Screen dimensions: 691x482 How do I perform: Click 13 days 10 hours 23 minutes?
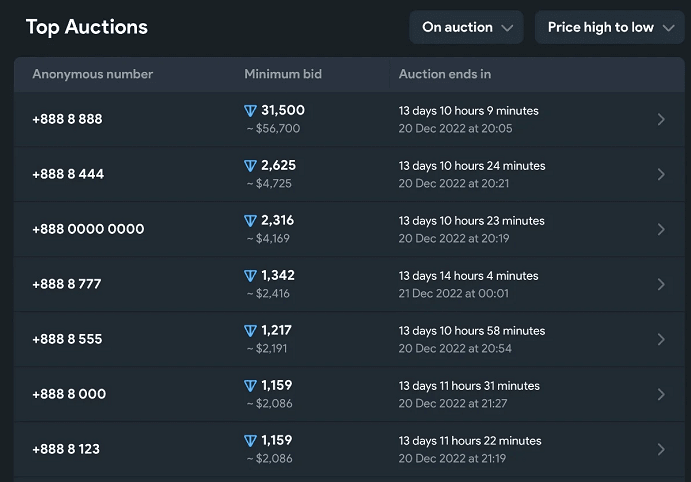(472, 221)
